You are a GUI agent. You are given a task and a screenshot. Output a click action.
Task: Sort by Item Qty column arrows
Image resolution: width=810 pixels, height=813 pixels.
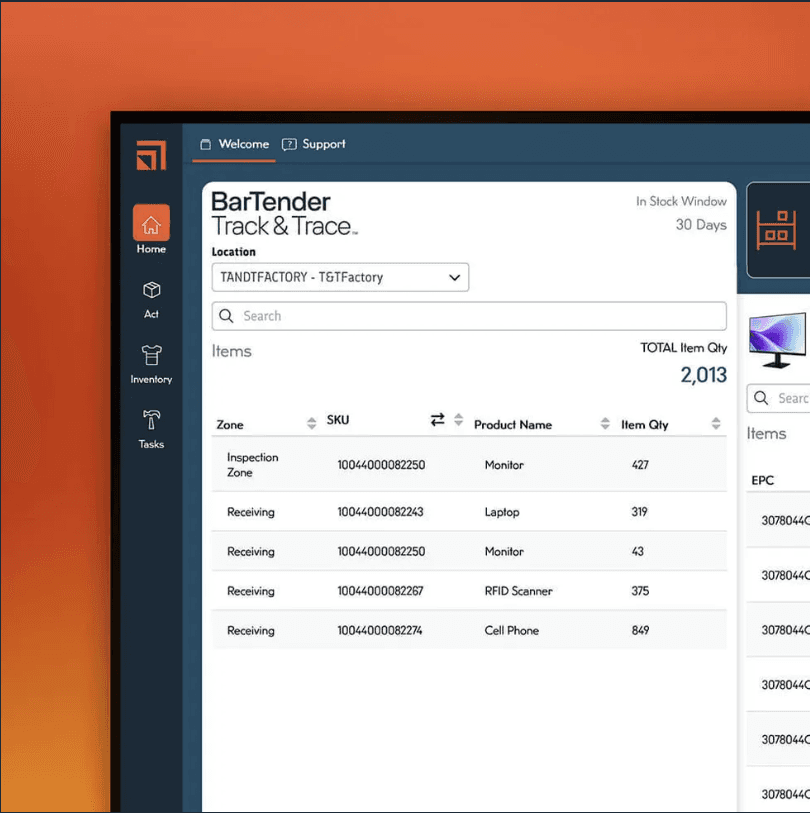pyautogui.click(x=716, y=423)
